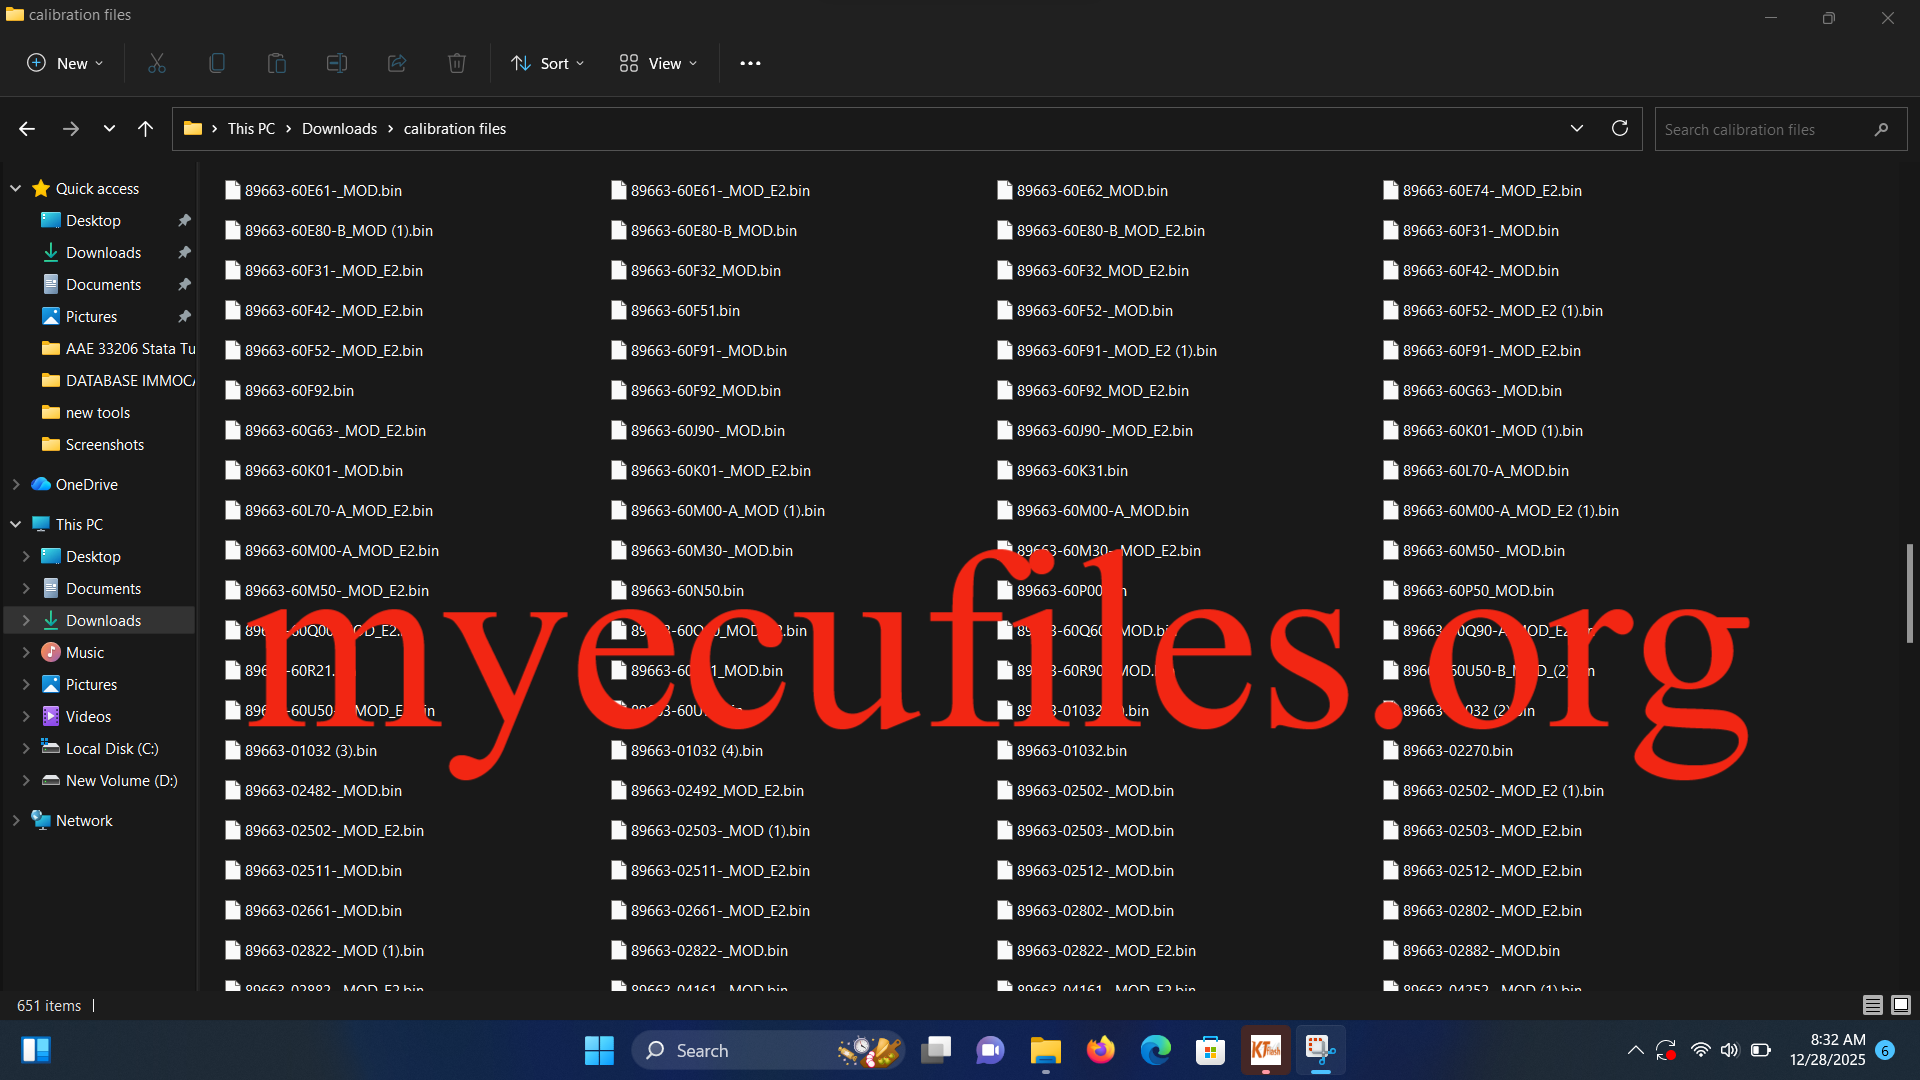
Task: Open the Sort menu
Action: click(548, 63)
